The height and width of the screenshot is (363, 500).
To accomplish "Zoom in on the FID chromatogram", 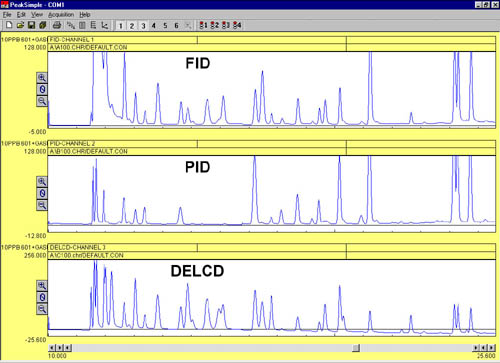I will (x=42, y=78).
